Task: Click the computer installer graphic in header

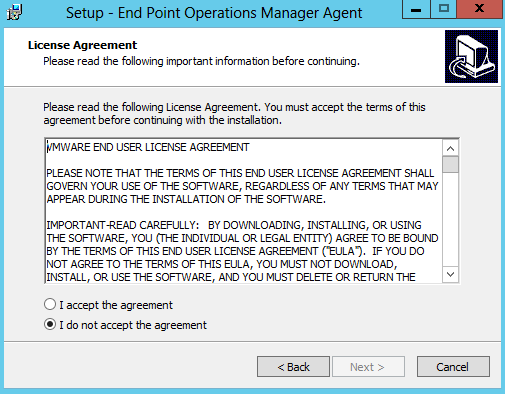Action: coord(471,56)
